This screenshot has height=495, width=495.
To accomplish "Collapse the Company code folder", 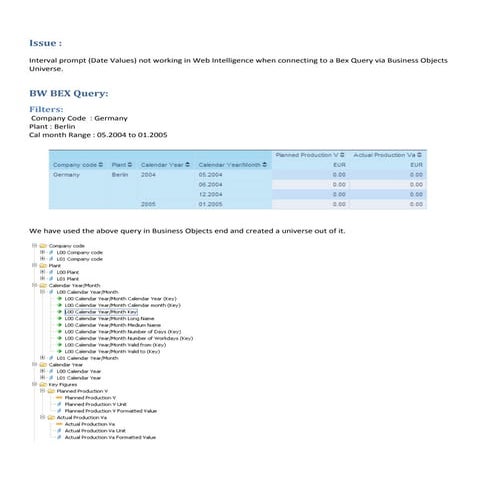I will tap(34, 246).
